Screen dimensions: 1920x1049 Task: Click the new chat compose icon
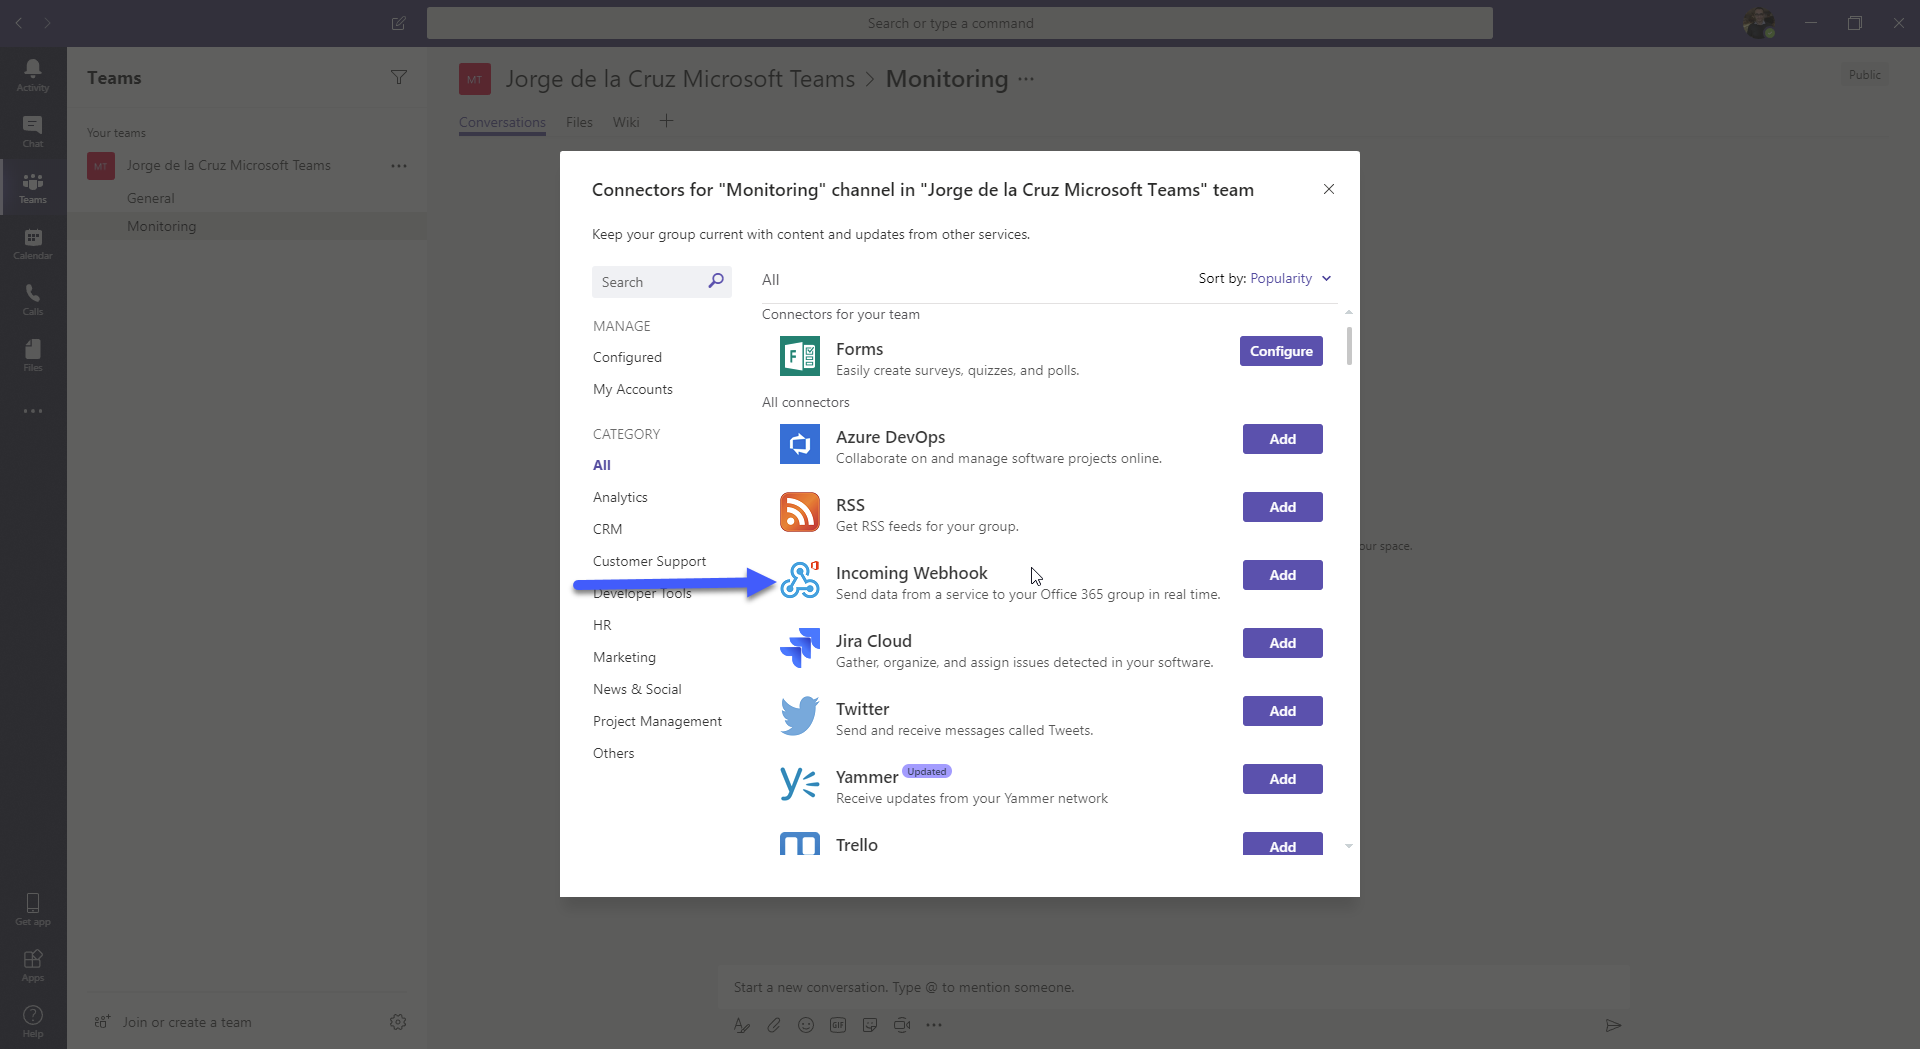[399, 23]
